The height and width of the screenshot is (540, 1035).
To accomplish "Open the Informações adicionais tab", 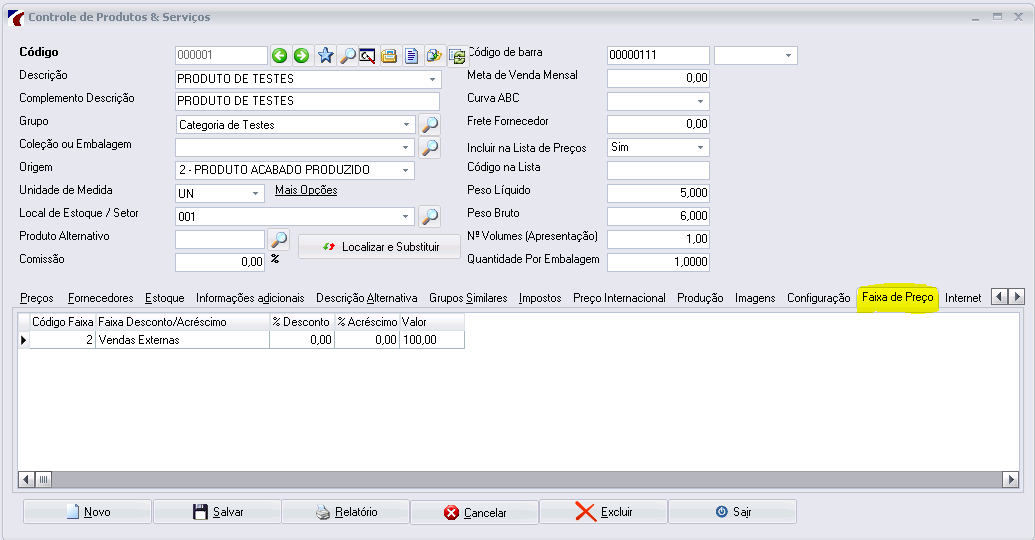I will click(x=250, y=298).
